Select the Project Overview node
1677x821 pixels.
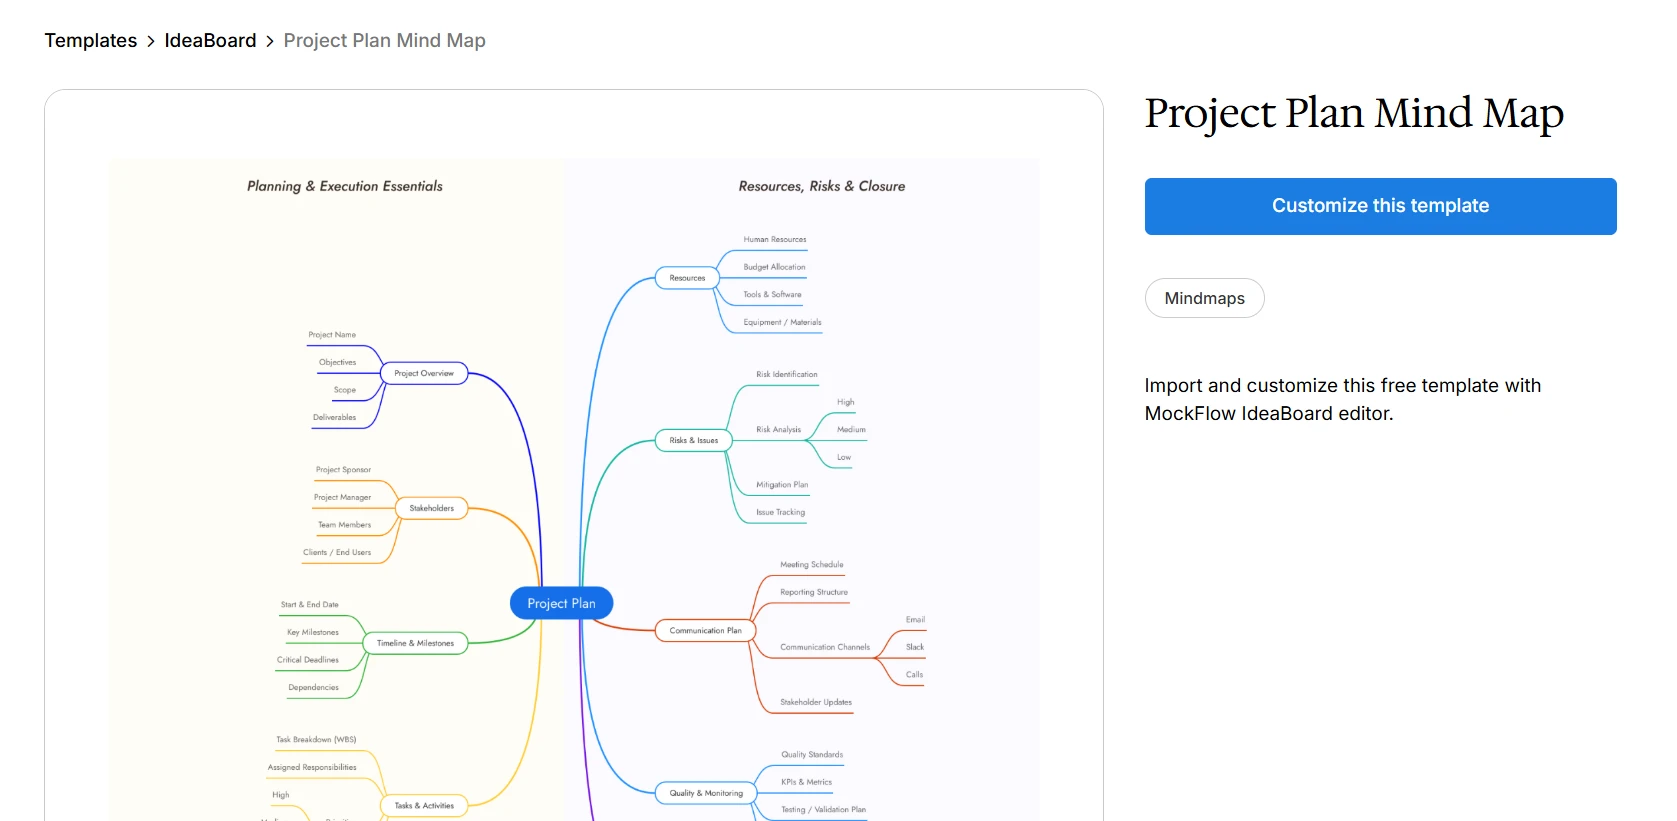tap(423, 373)
